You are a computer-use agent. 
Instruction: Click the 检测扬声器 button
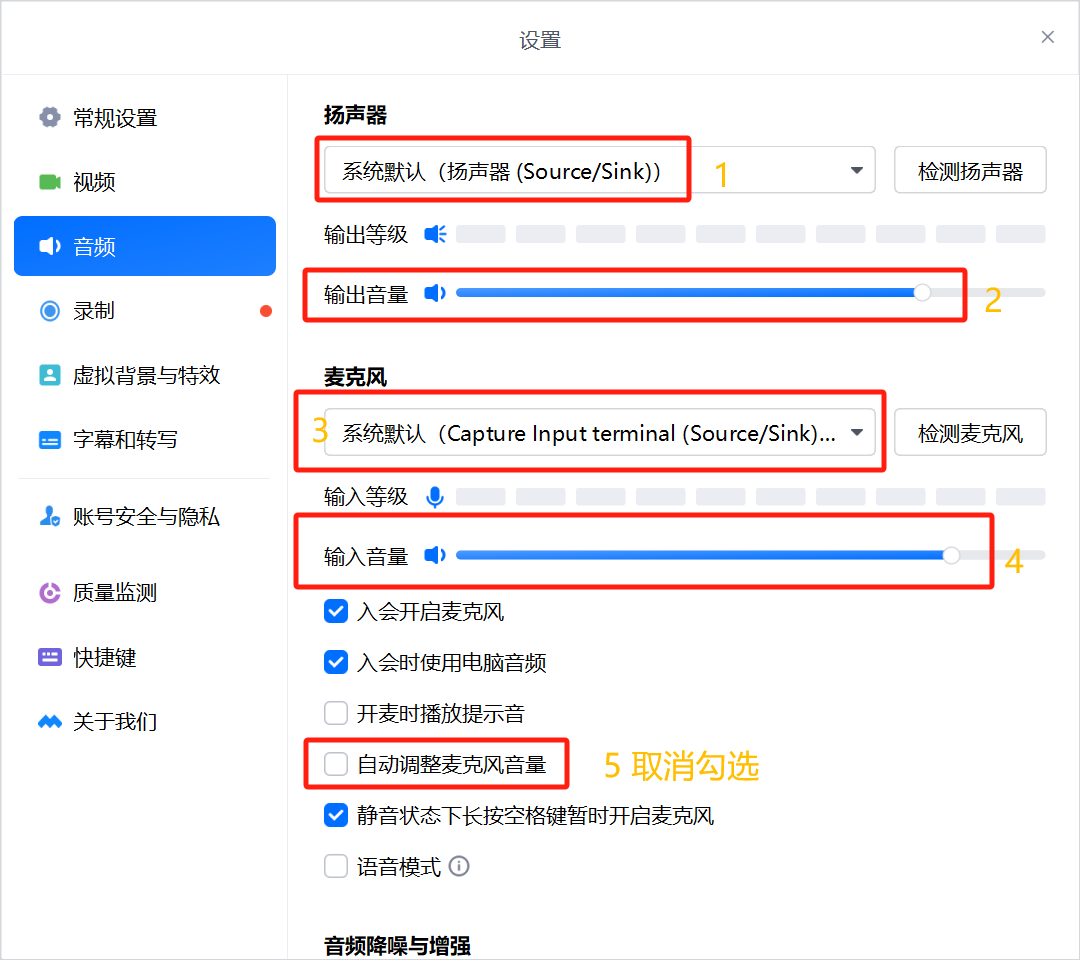(970, 171)
